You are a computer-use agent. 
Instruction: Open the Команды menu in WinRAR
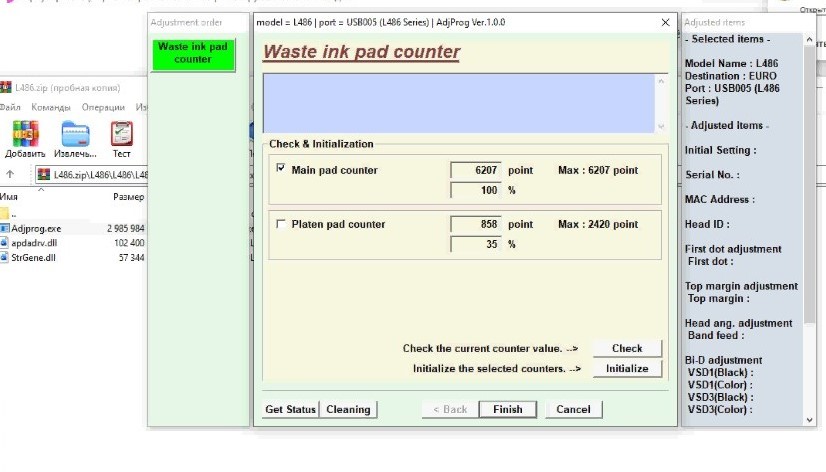(51, 107)
